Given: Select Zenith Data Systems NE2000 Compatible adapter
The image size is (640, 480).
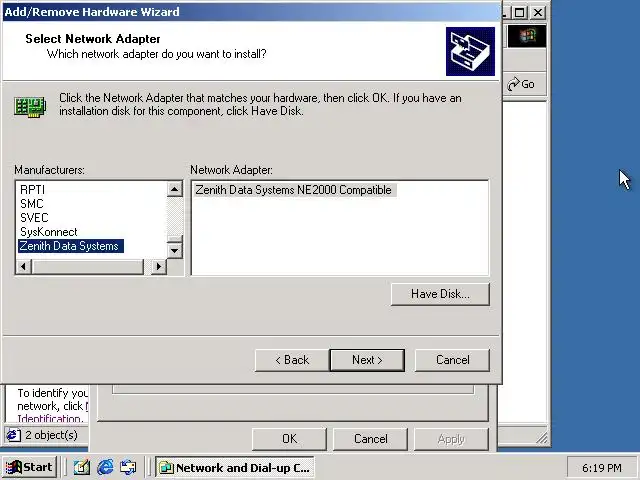Looking at the screenshot, I should (294, 190).
